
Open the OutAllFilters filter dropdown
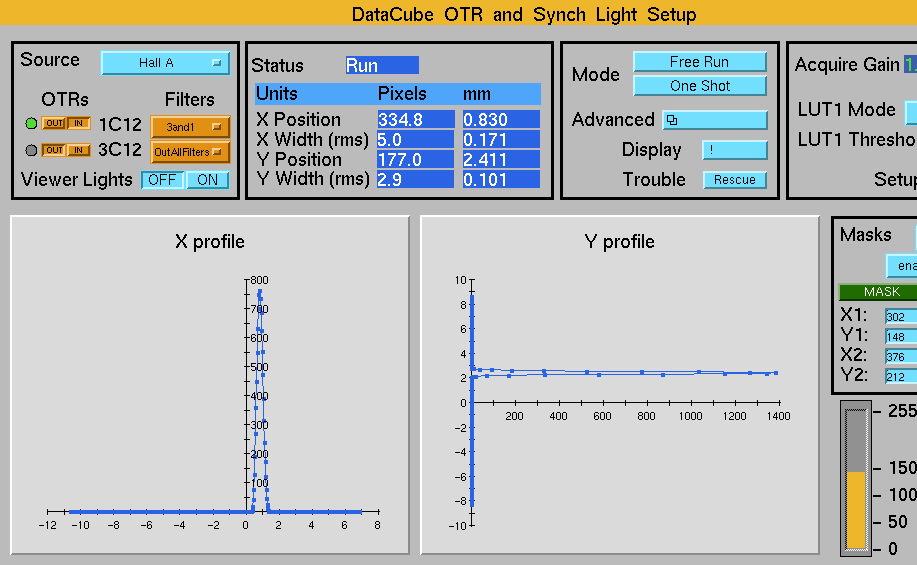point(190,153)
